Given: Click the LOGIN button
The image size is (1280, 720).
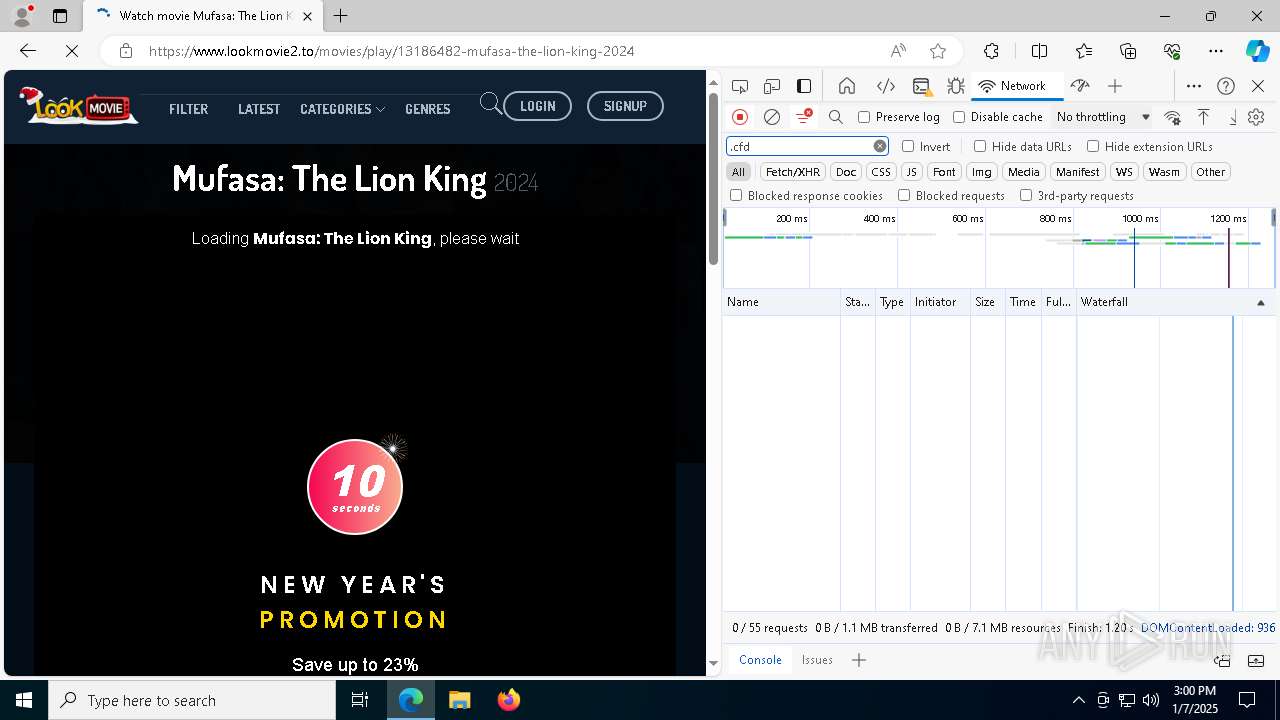Looking at the screenshot, I should [537, 106].
